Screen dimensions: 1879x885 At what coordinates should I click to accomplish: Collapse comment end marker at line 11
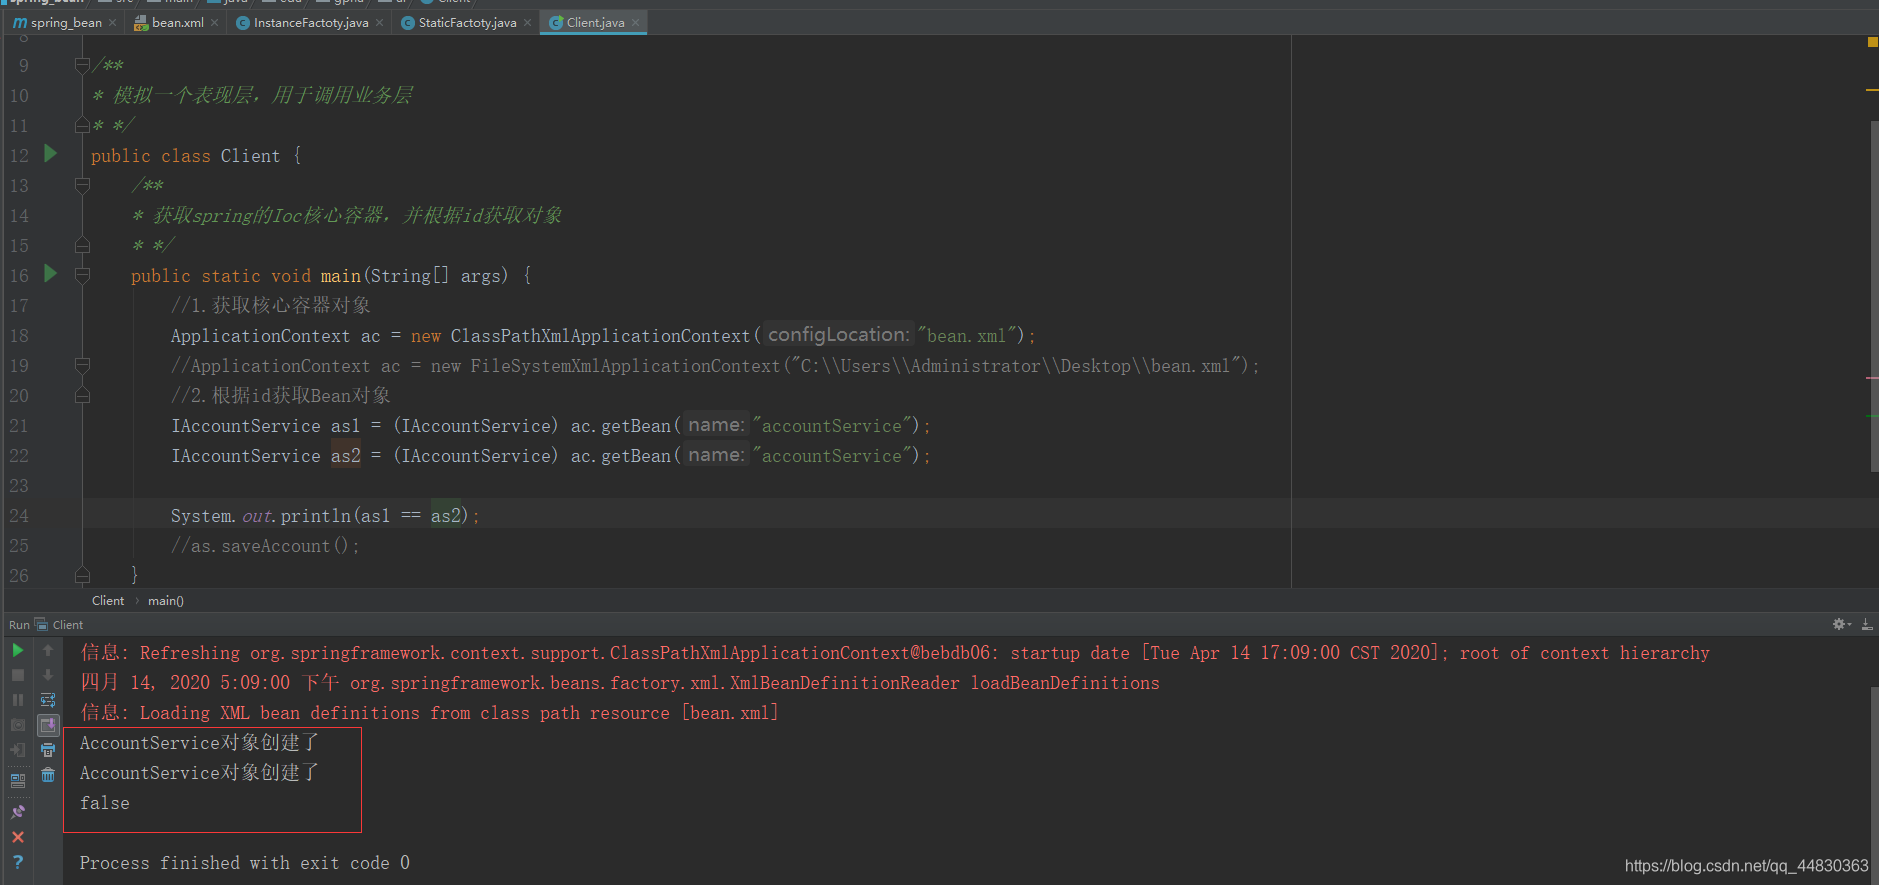(x=82, y=126)
